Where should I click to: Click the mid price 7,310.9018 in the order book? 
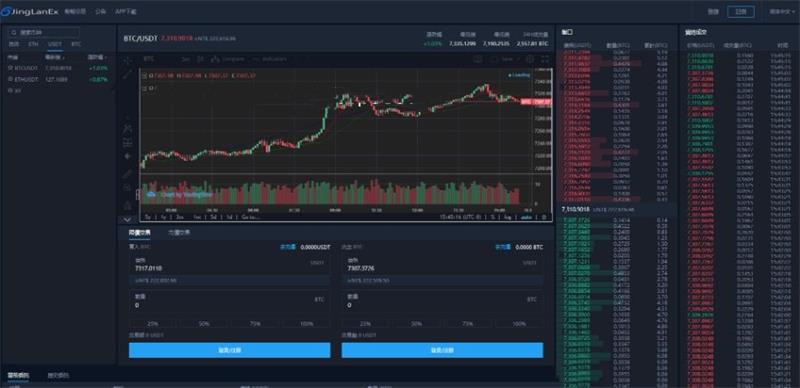pyautogui.click(x=576, y=209)
